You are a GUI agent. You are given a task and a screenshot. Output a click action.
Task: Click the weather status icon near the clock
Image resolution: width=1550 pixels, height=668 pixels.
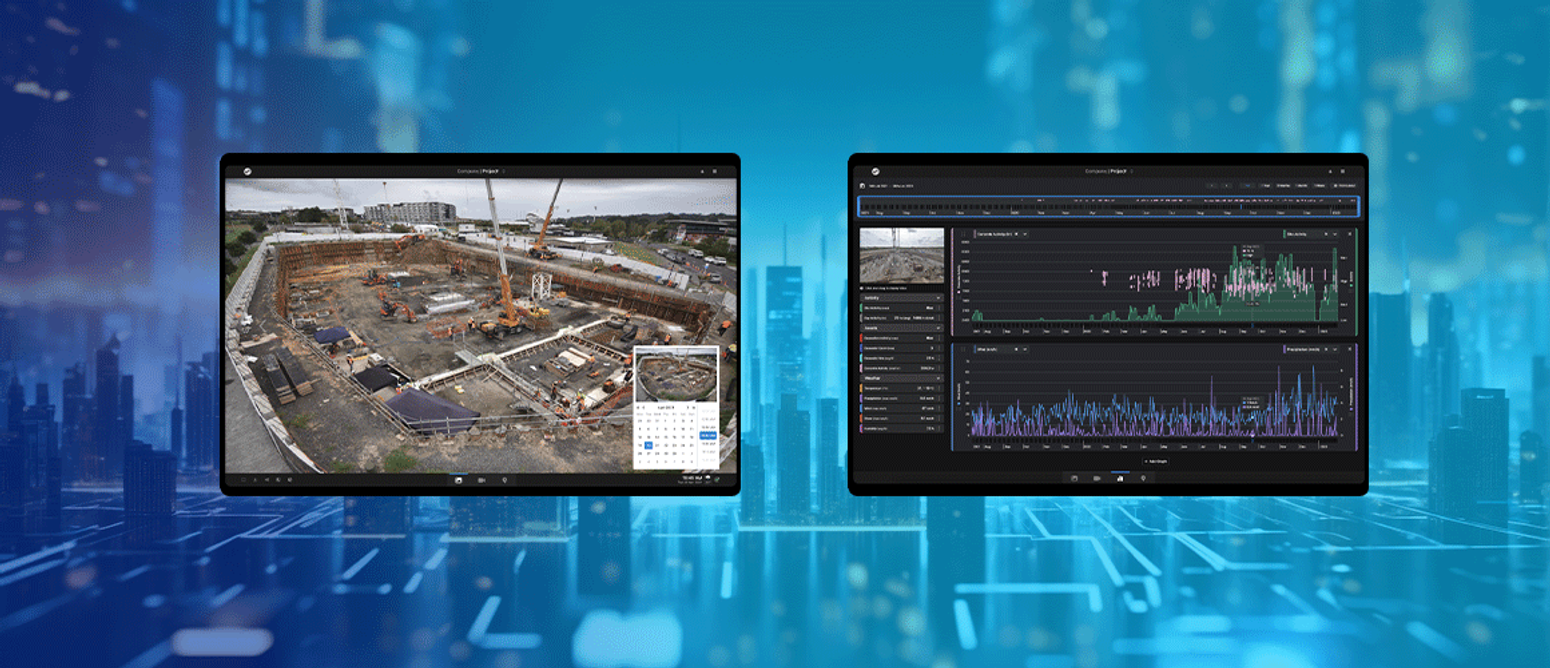pos(708,479)
